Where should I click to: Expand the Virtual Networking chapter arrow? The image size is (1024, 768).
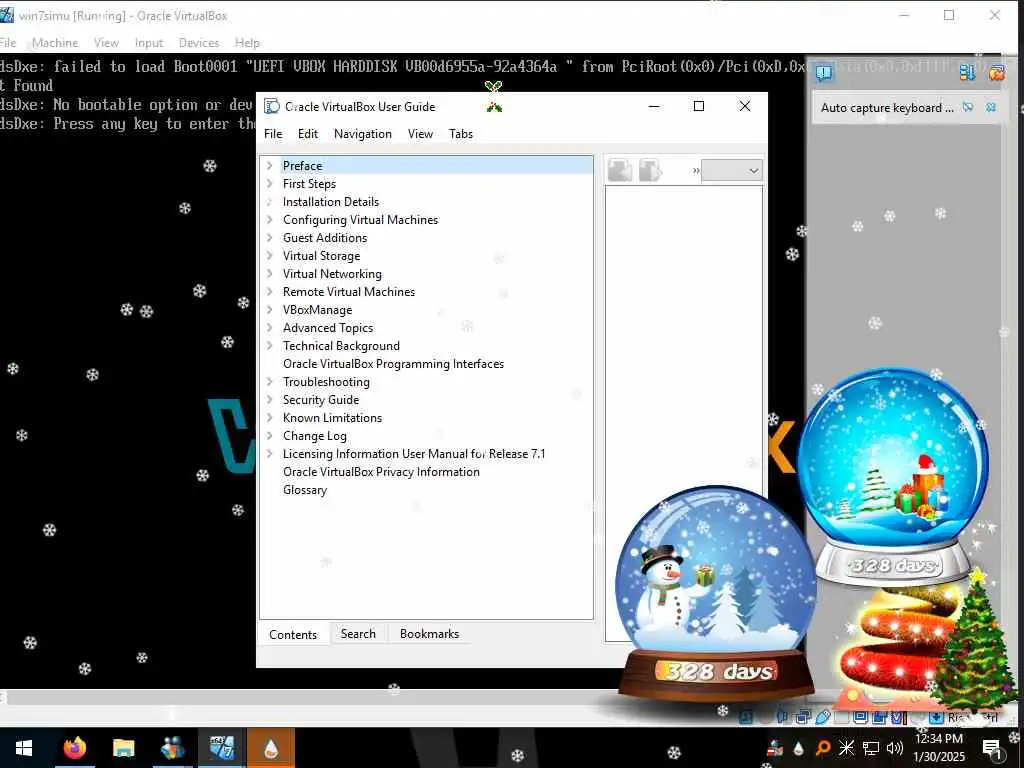tap(270, 274)
